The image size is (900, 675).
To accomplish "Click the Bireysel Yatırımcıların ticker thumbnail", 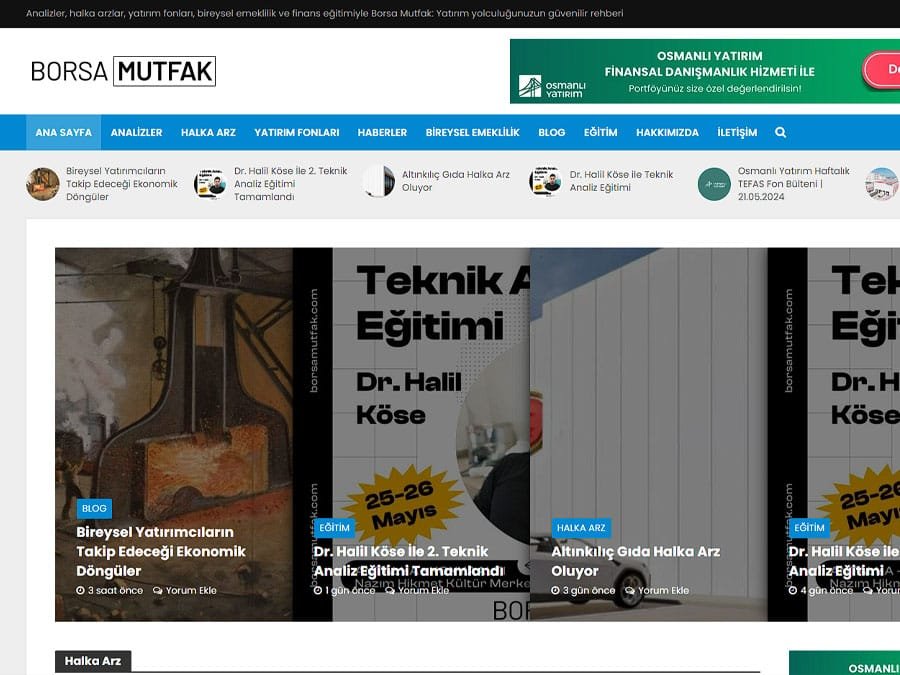I will [x=42, y=184].
